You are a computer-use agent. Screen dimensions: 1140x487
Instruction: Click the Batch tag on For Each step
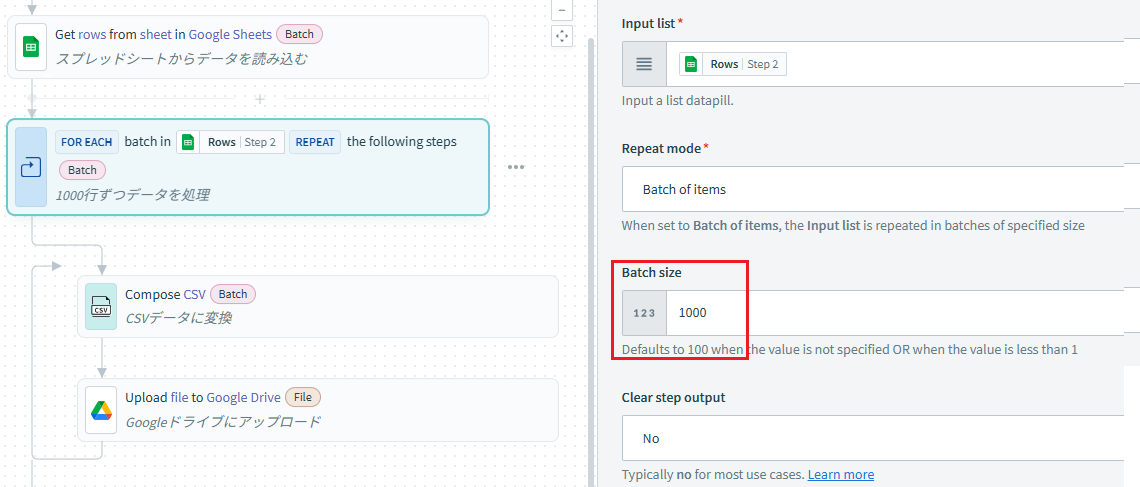(82, 170)
